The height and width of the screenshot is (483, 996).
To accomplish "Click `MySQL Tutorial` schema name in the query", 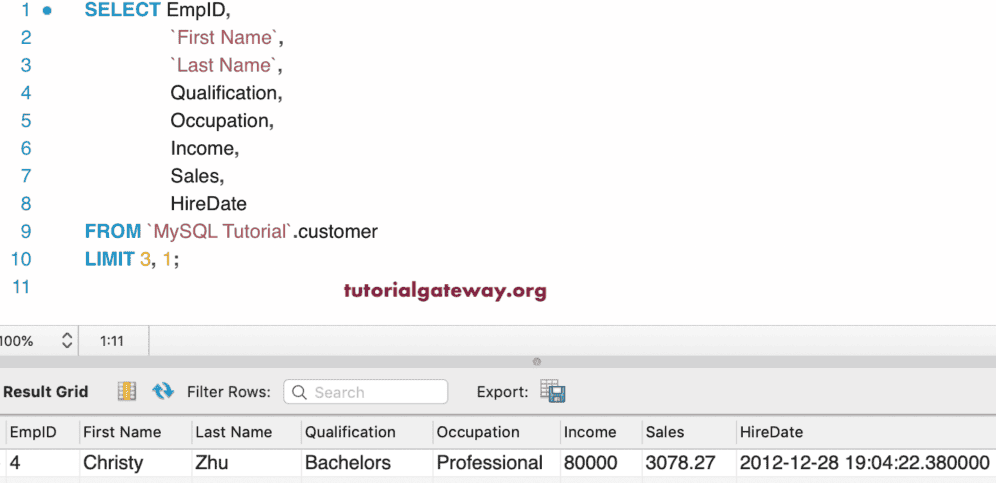I will [x=219, y=231].
